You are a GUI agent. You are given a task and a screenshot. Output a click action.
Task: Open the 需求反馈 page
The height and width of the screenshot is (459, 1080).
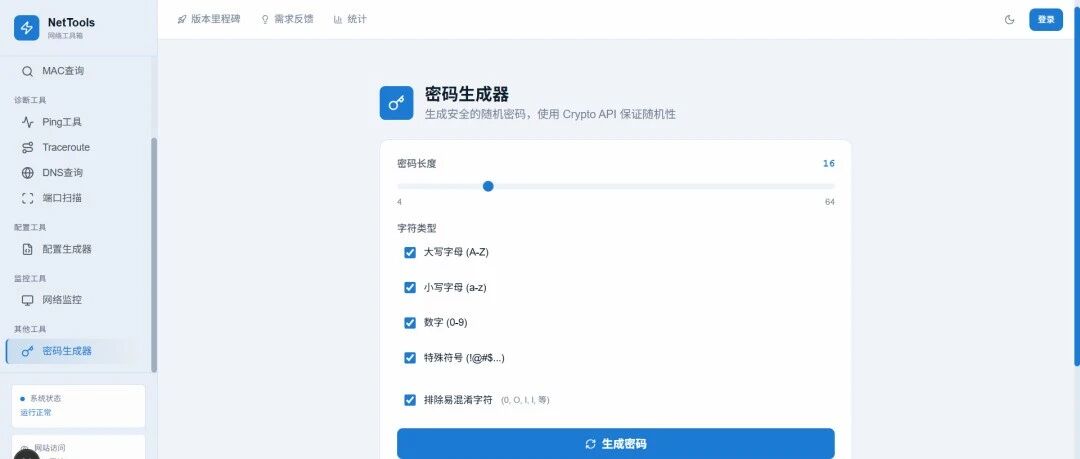287,19
